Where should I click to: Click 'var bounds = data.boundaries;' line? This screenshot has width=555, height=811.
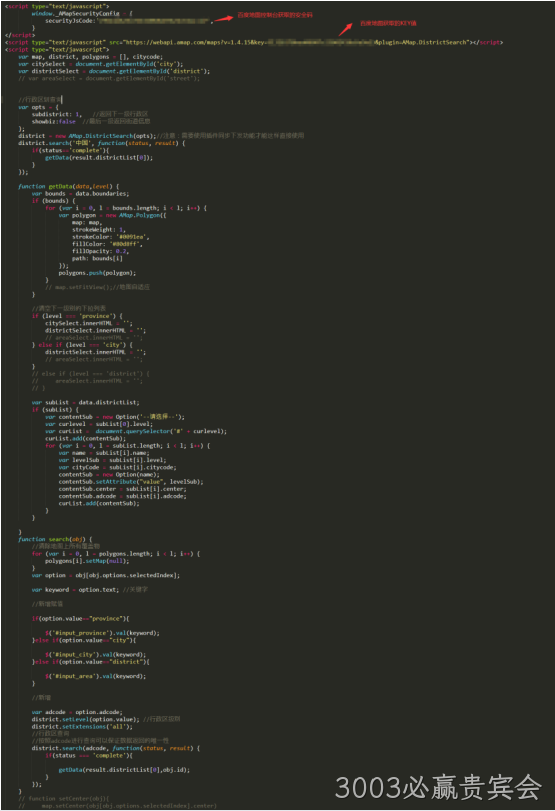click(80, 194)
